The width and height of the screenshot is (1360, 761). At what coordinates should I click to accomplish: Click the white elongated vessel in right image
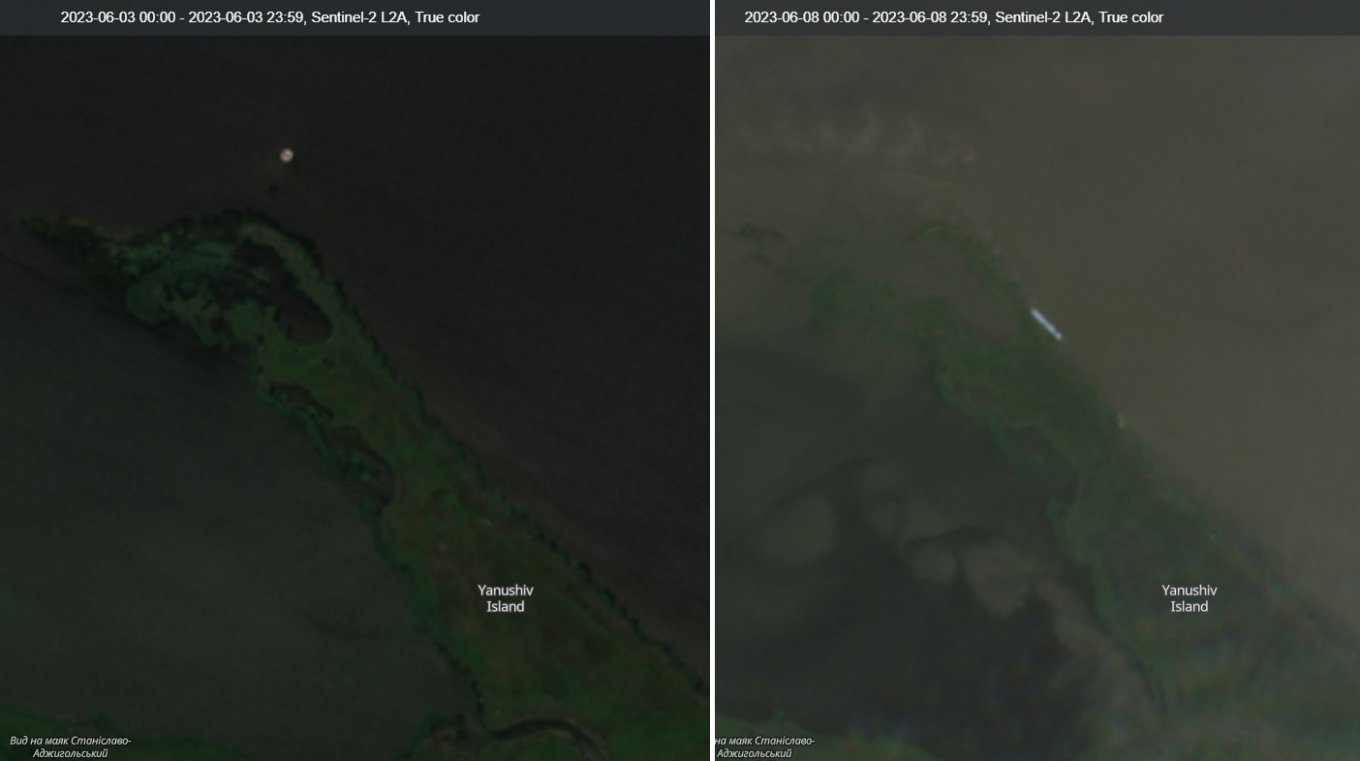1046,323
